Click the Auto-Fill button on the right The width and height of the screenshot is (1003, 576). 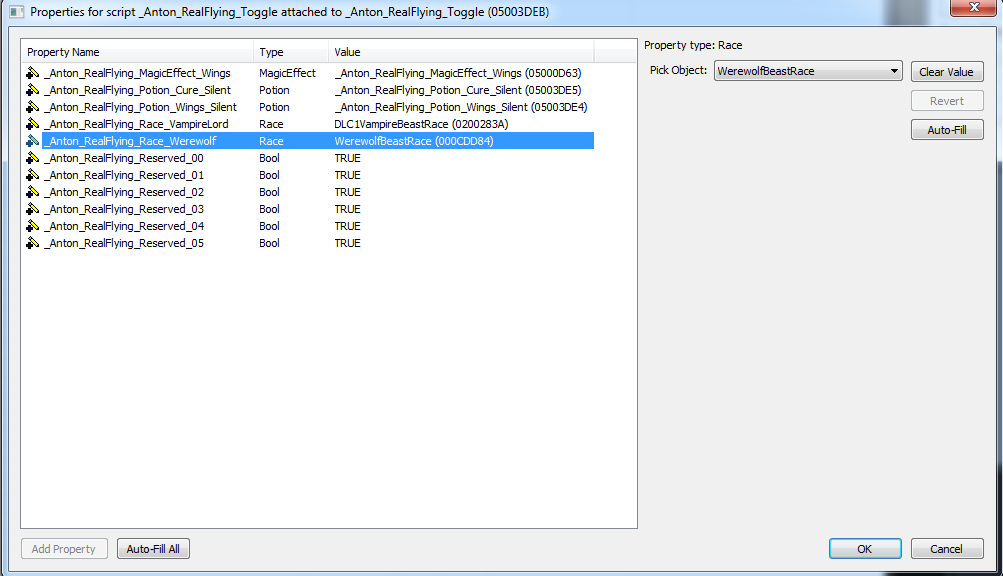[947, 130]
